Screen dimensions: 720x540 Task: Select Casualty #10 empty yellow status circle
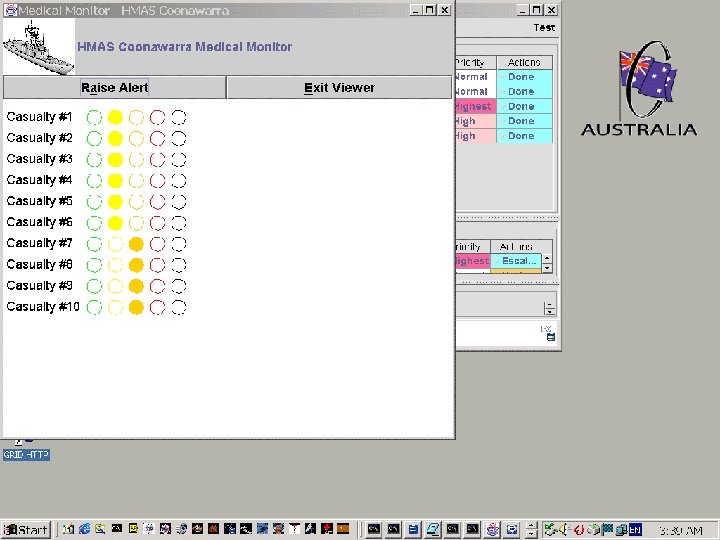115,307
